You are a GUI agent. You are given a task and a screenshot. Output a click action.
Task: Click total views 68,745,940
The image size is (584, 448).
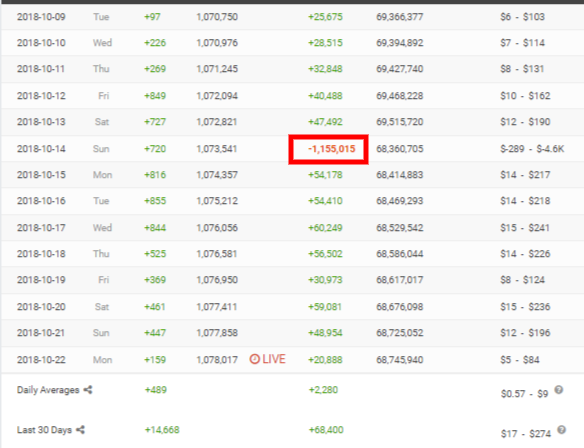400,360
